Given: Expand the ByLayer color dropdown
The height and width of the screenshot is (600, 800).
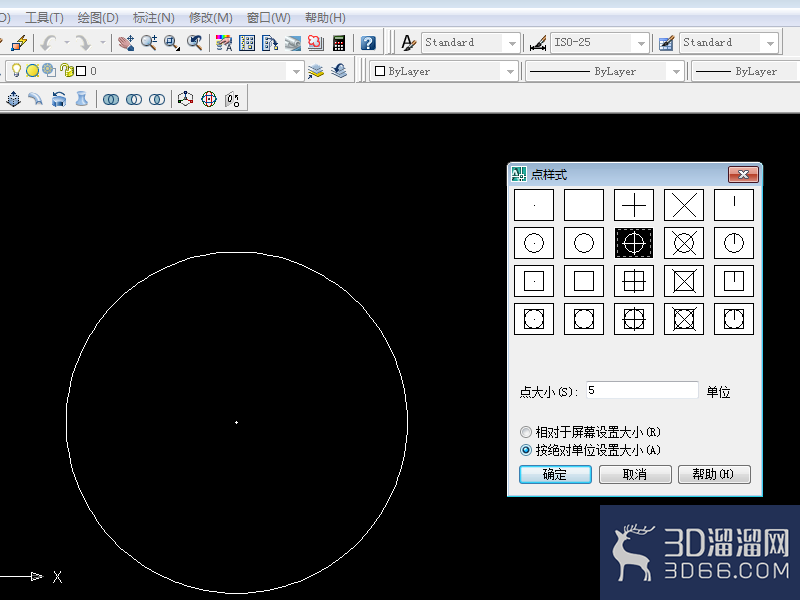Looking at the screenshot, I should click(x=510, y=71).
